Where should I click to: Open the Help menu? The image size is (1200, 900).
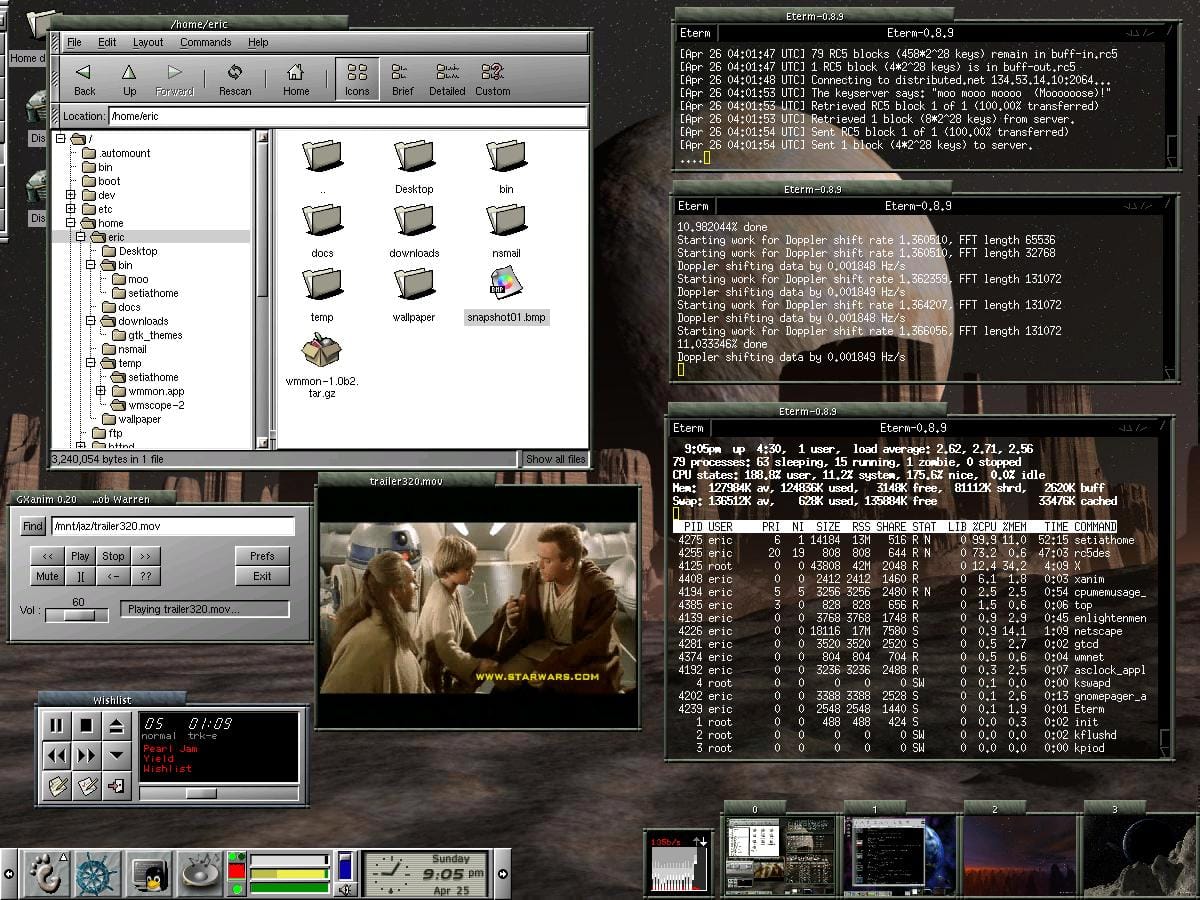[x=258, y=42]
